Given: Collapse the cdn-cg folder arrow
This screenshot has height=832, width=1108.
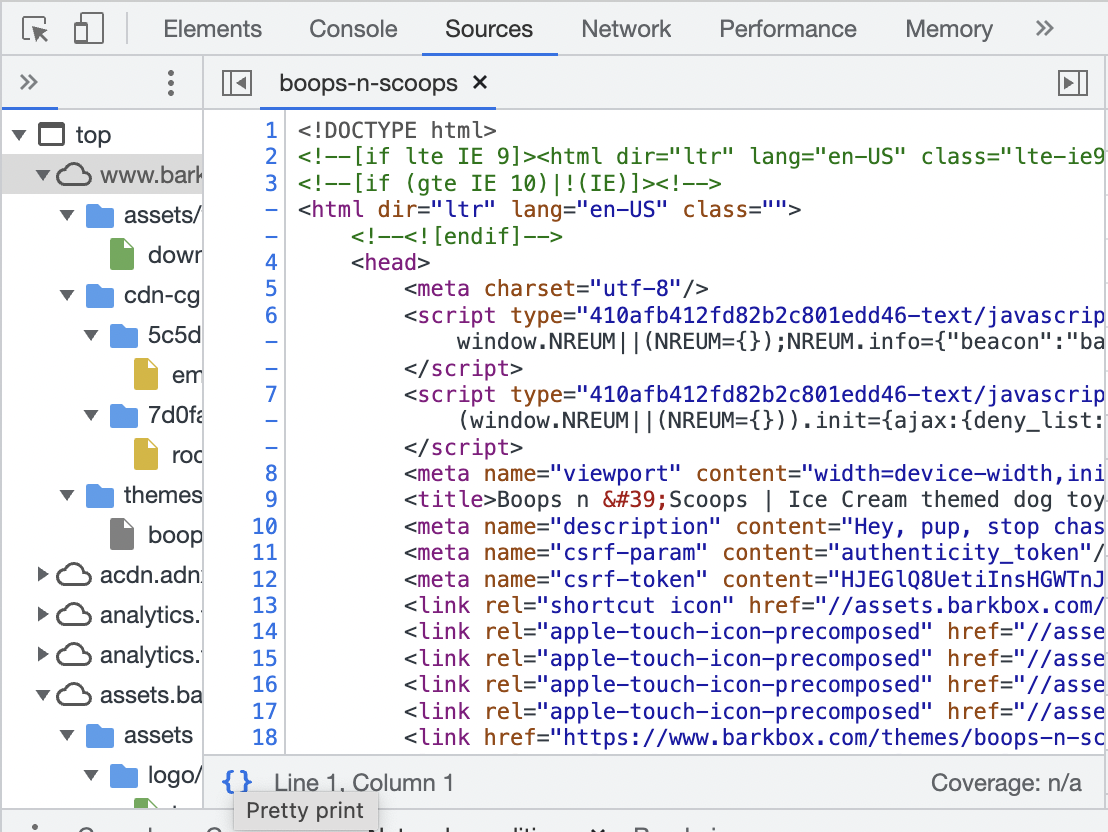Looking at the screenshot, I should pos(67,295).
